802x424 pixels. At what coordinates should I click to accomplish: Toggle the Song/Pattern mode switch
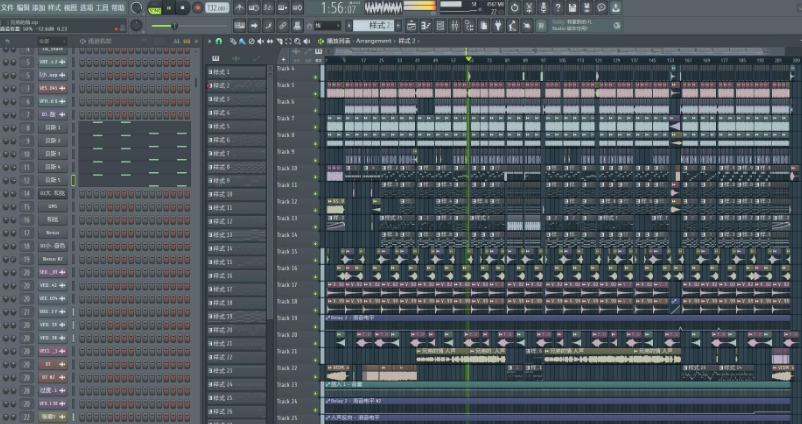[154, 8]
